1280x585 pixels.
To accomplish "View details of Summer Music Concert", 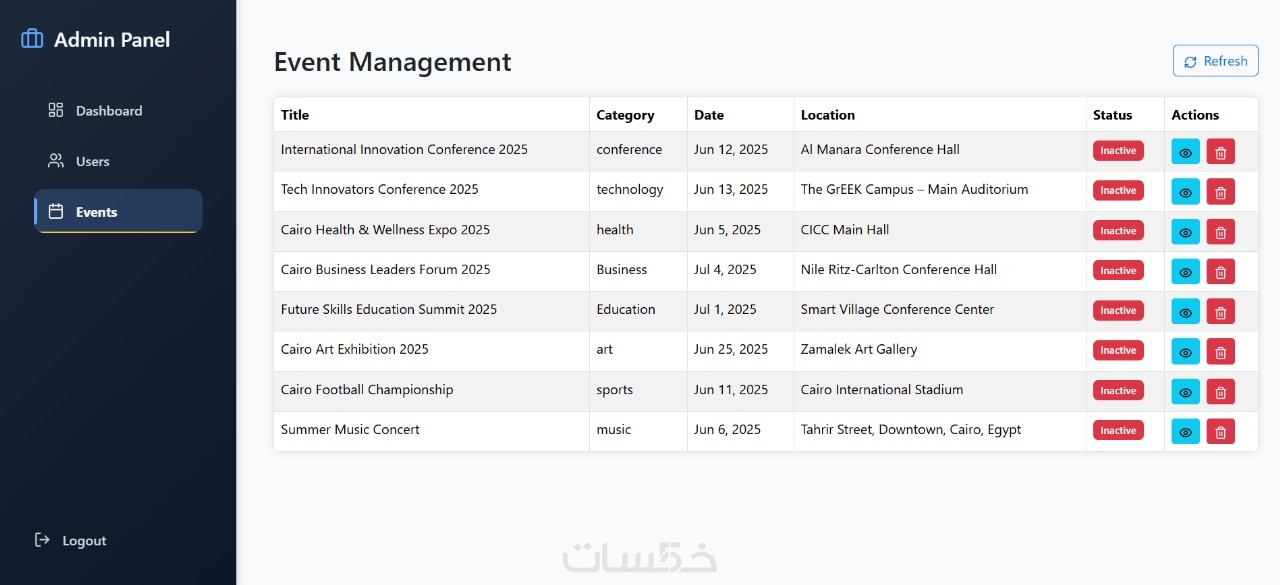I will point(1185,431).
